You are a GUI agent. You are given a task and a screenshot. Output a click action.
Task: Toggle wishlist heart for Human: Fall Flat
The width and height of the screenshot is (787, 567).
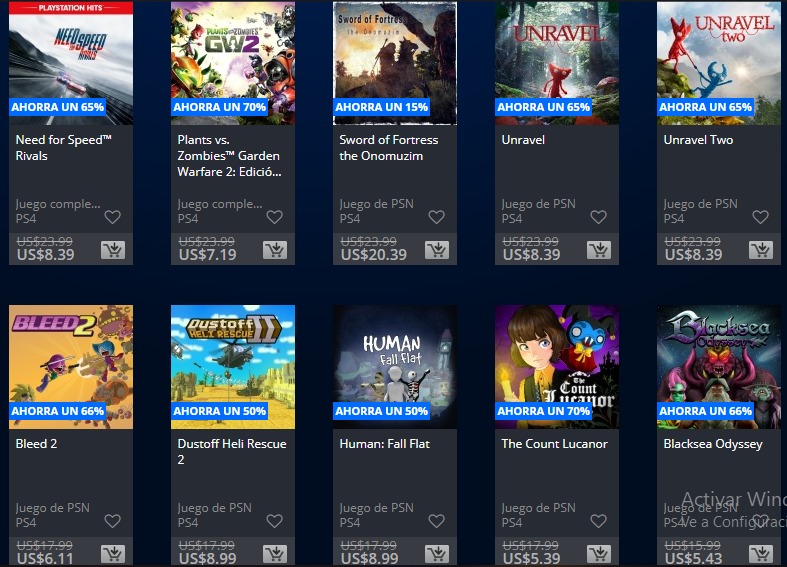click(x=436, y=521)
